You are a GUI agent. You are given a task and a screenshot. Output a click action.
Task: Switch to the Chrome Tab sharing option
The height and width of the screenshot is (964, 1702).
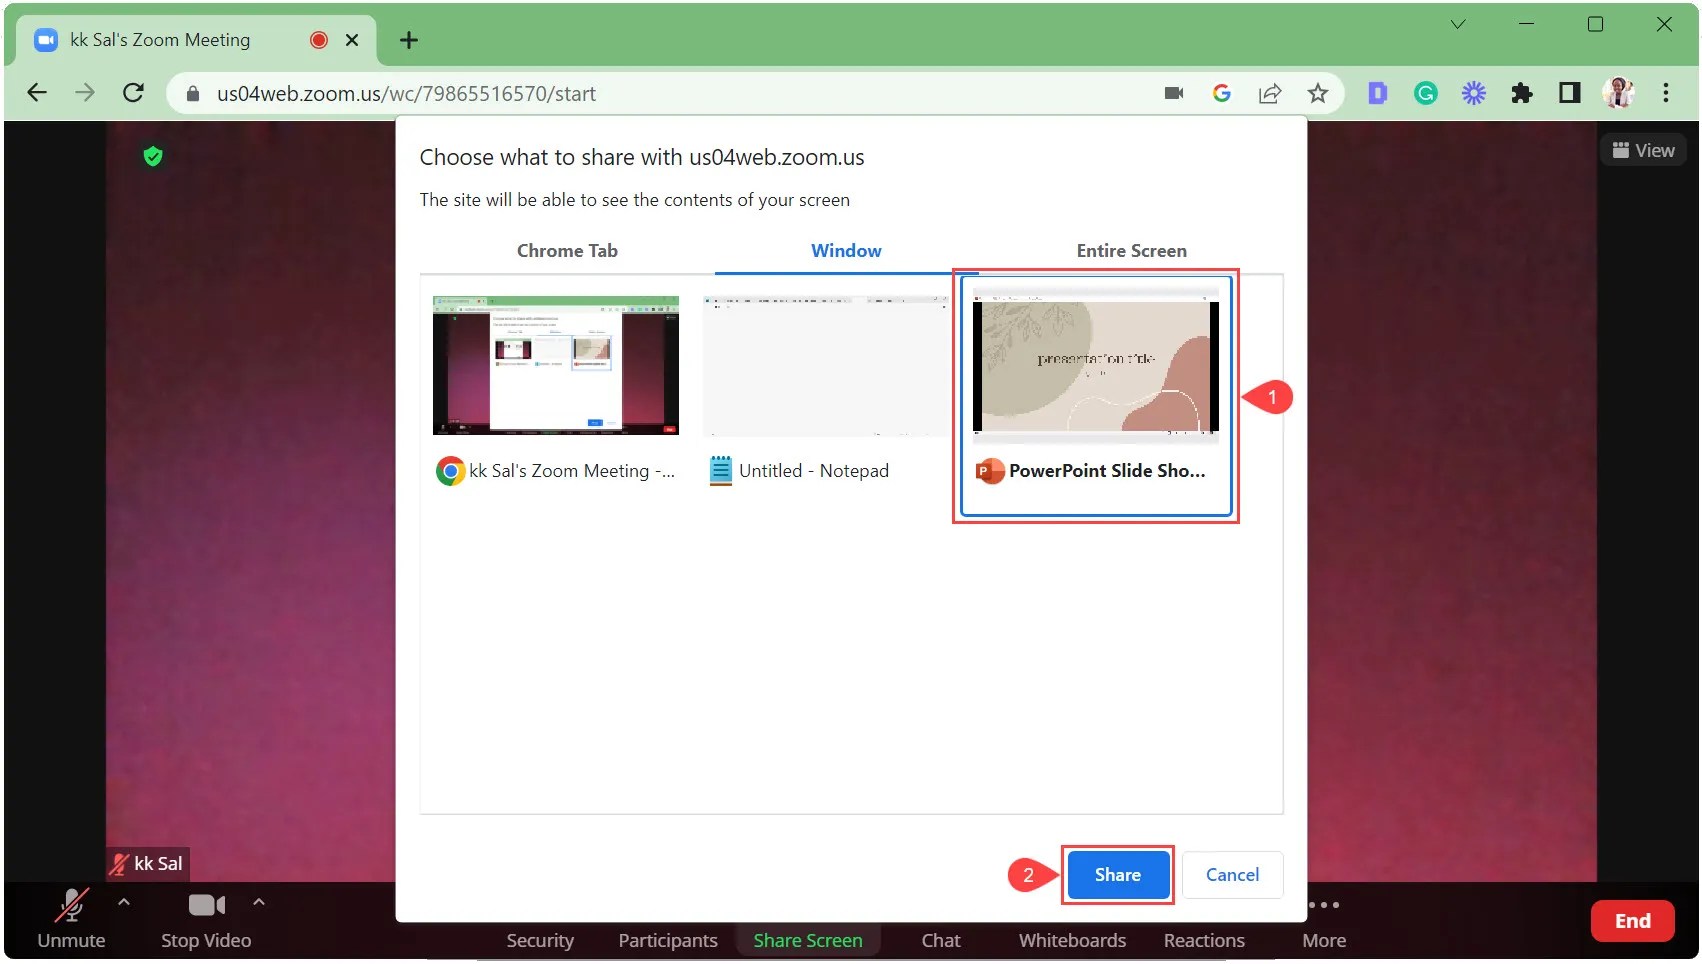(567, 251)
